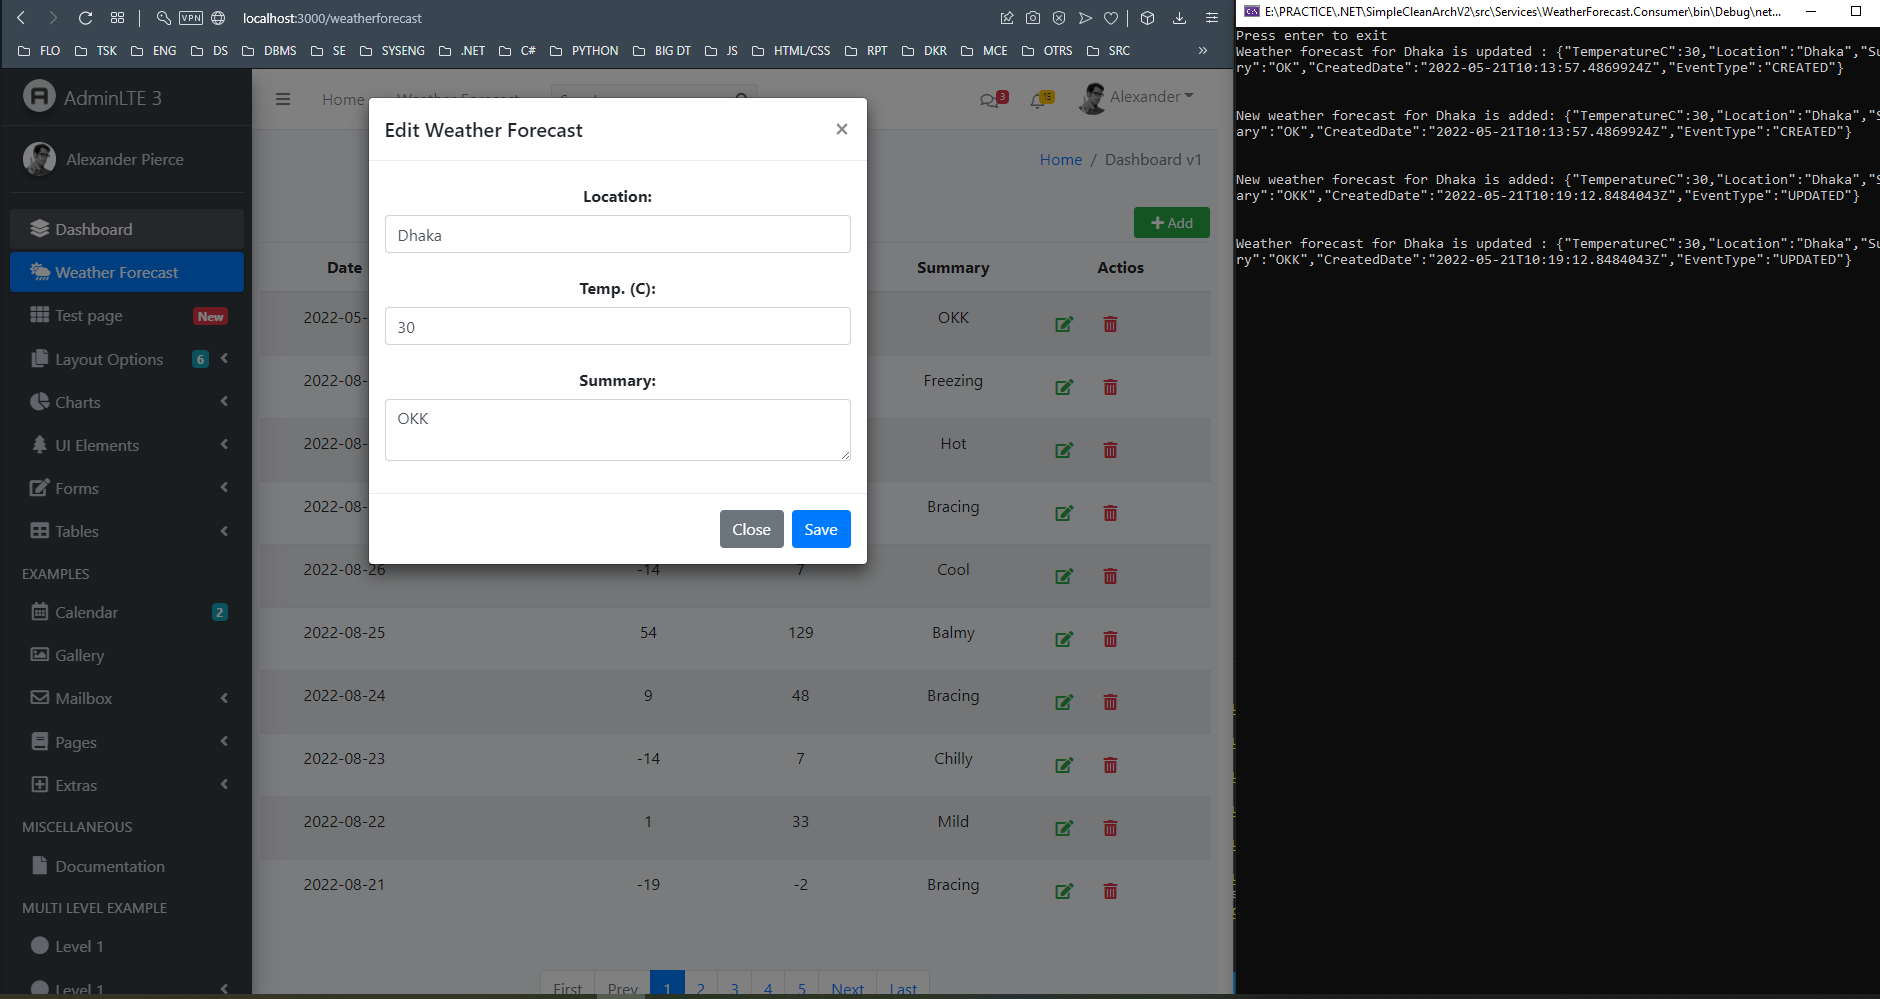Expand the Layout Options sidebar menu
1880x999 pixels.
click(x=109, y=359)
